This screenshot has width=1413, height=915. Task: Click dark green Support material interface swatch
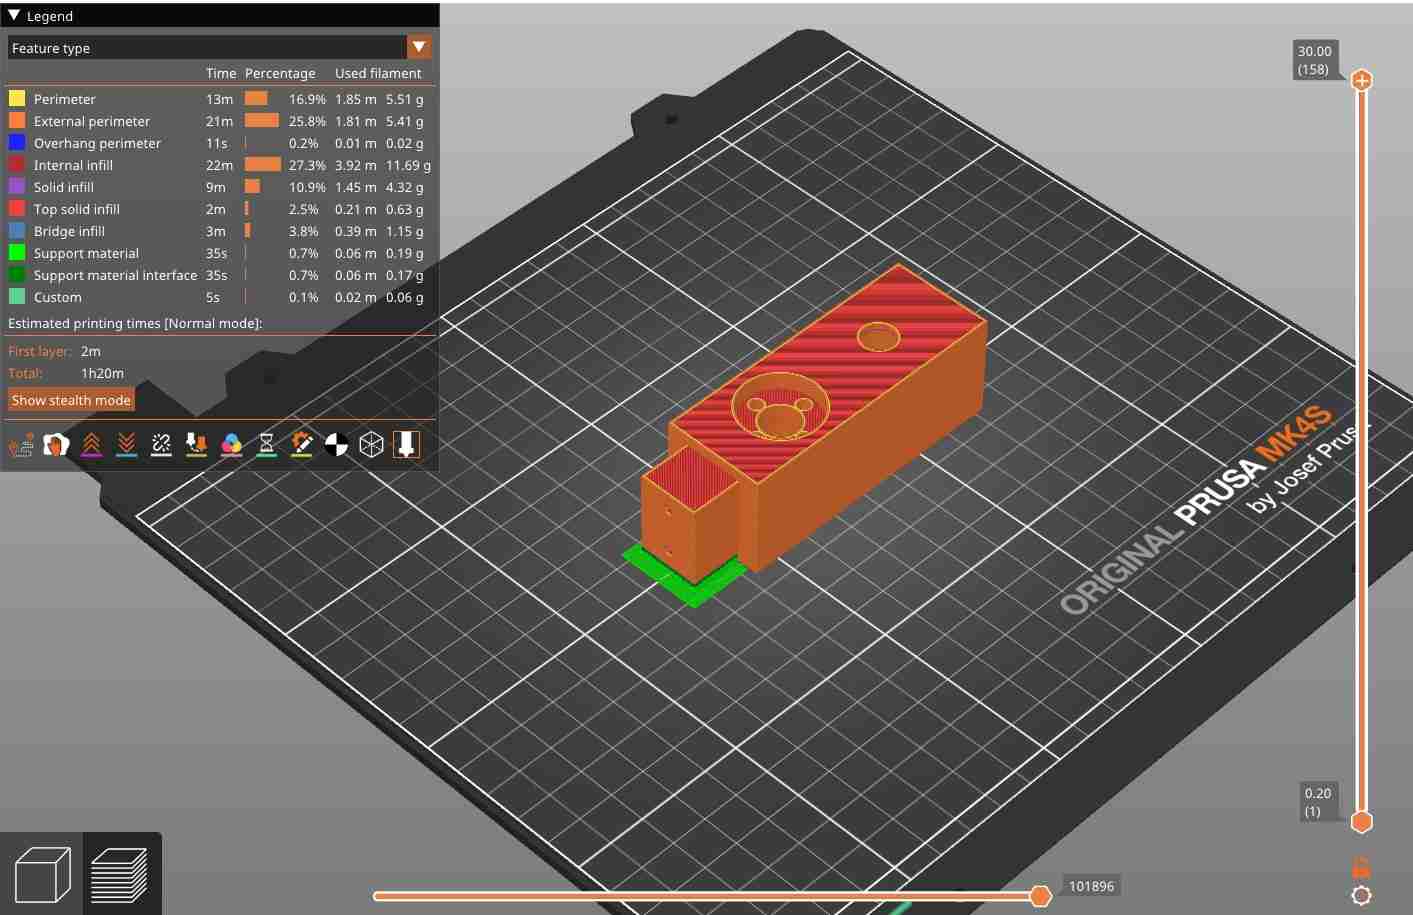pos(17,275)
